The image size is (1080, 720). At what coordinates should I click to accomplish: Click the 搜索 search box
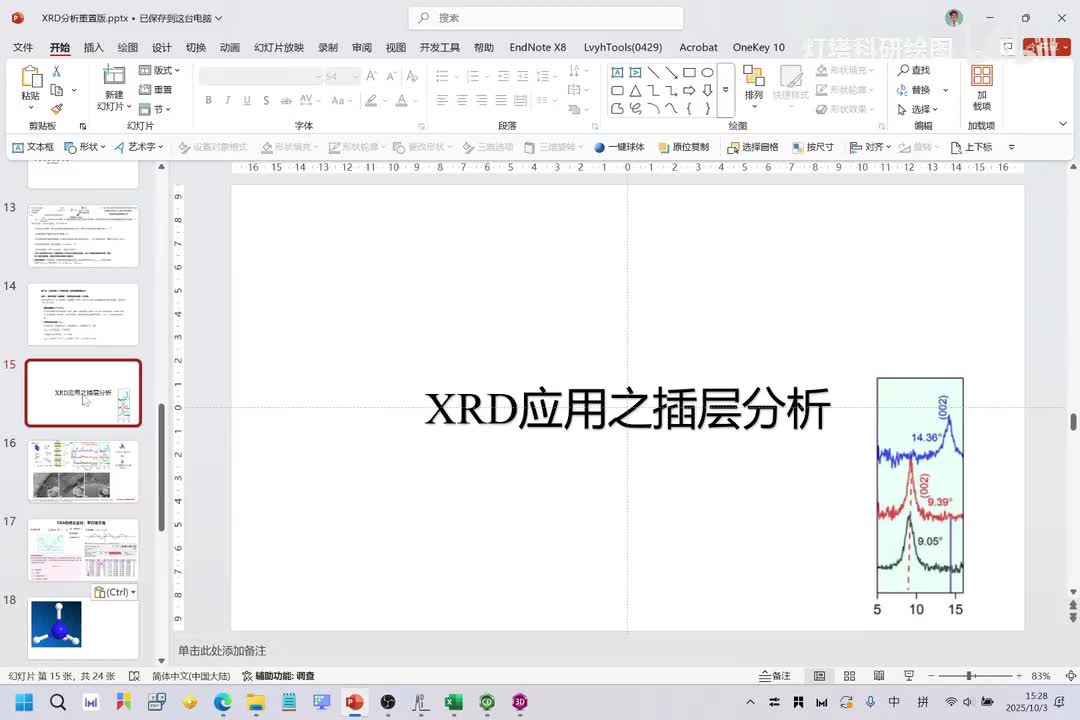[x=546, y=18]
